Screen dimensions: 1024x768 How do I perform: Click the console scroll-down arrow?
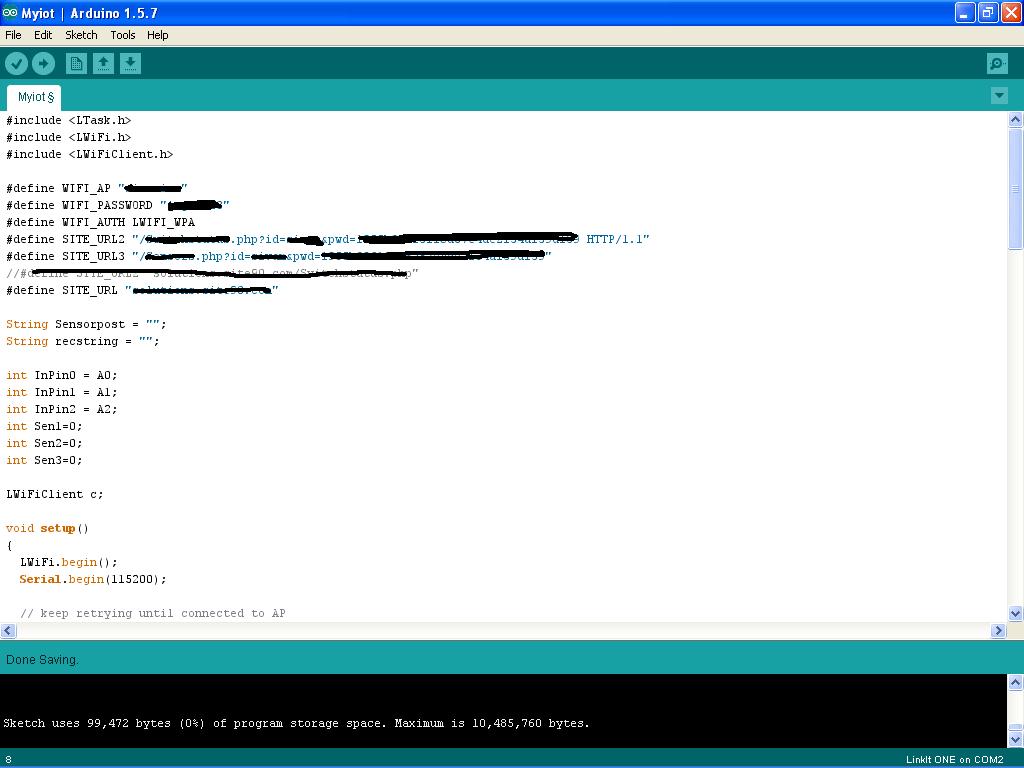pos(1015,739)
